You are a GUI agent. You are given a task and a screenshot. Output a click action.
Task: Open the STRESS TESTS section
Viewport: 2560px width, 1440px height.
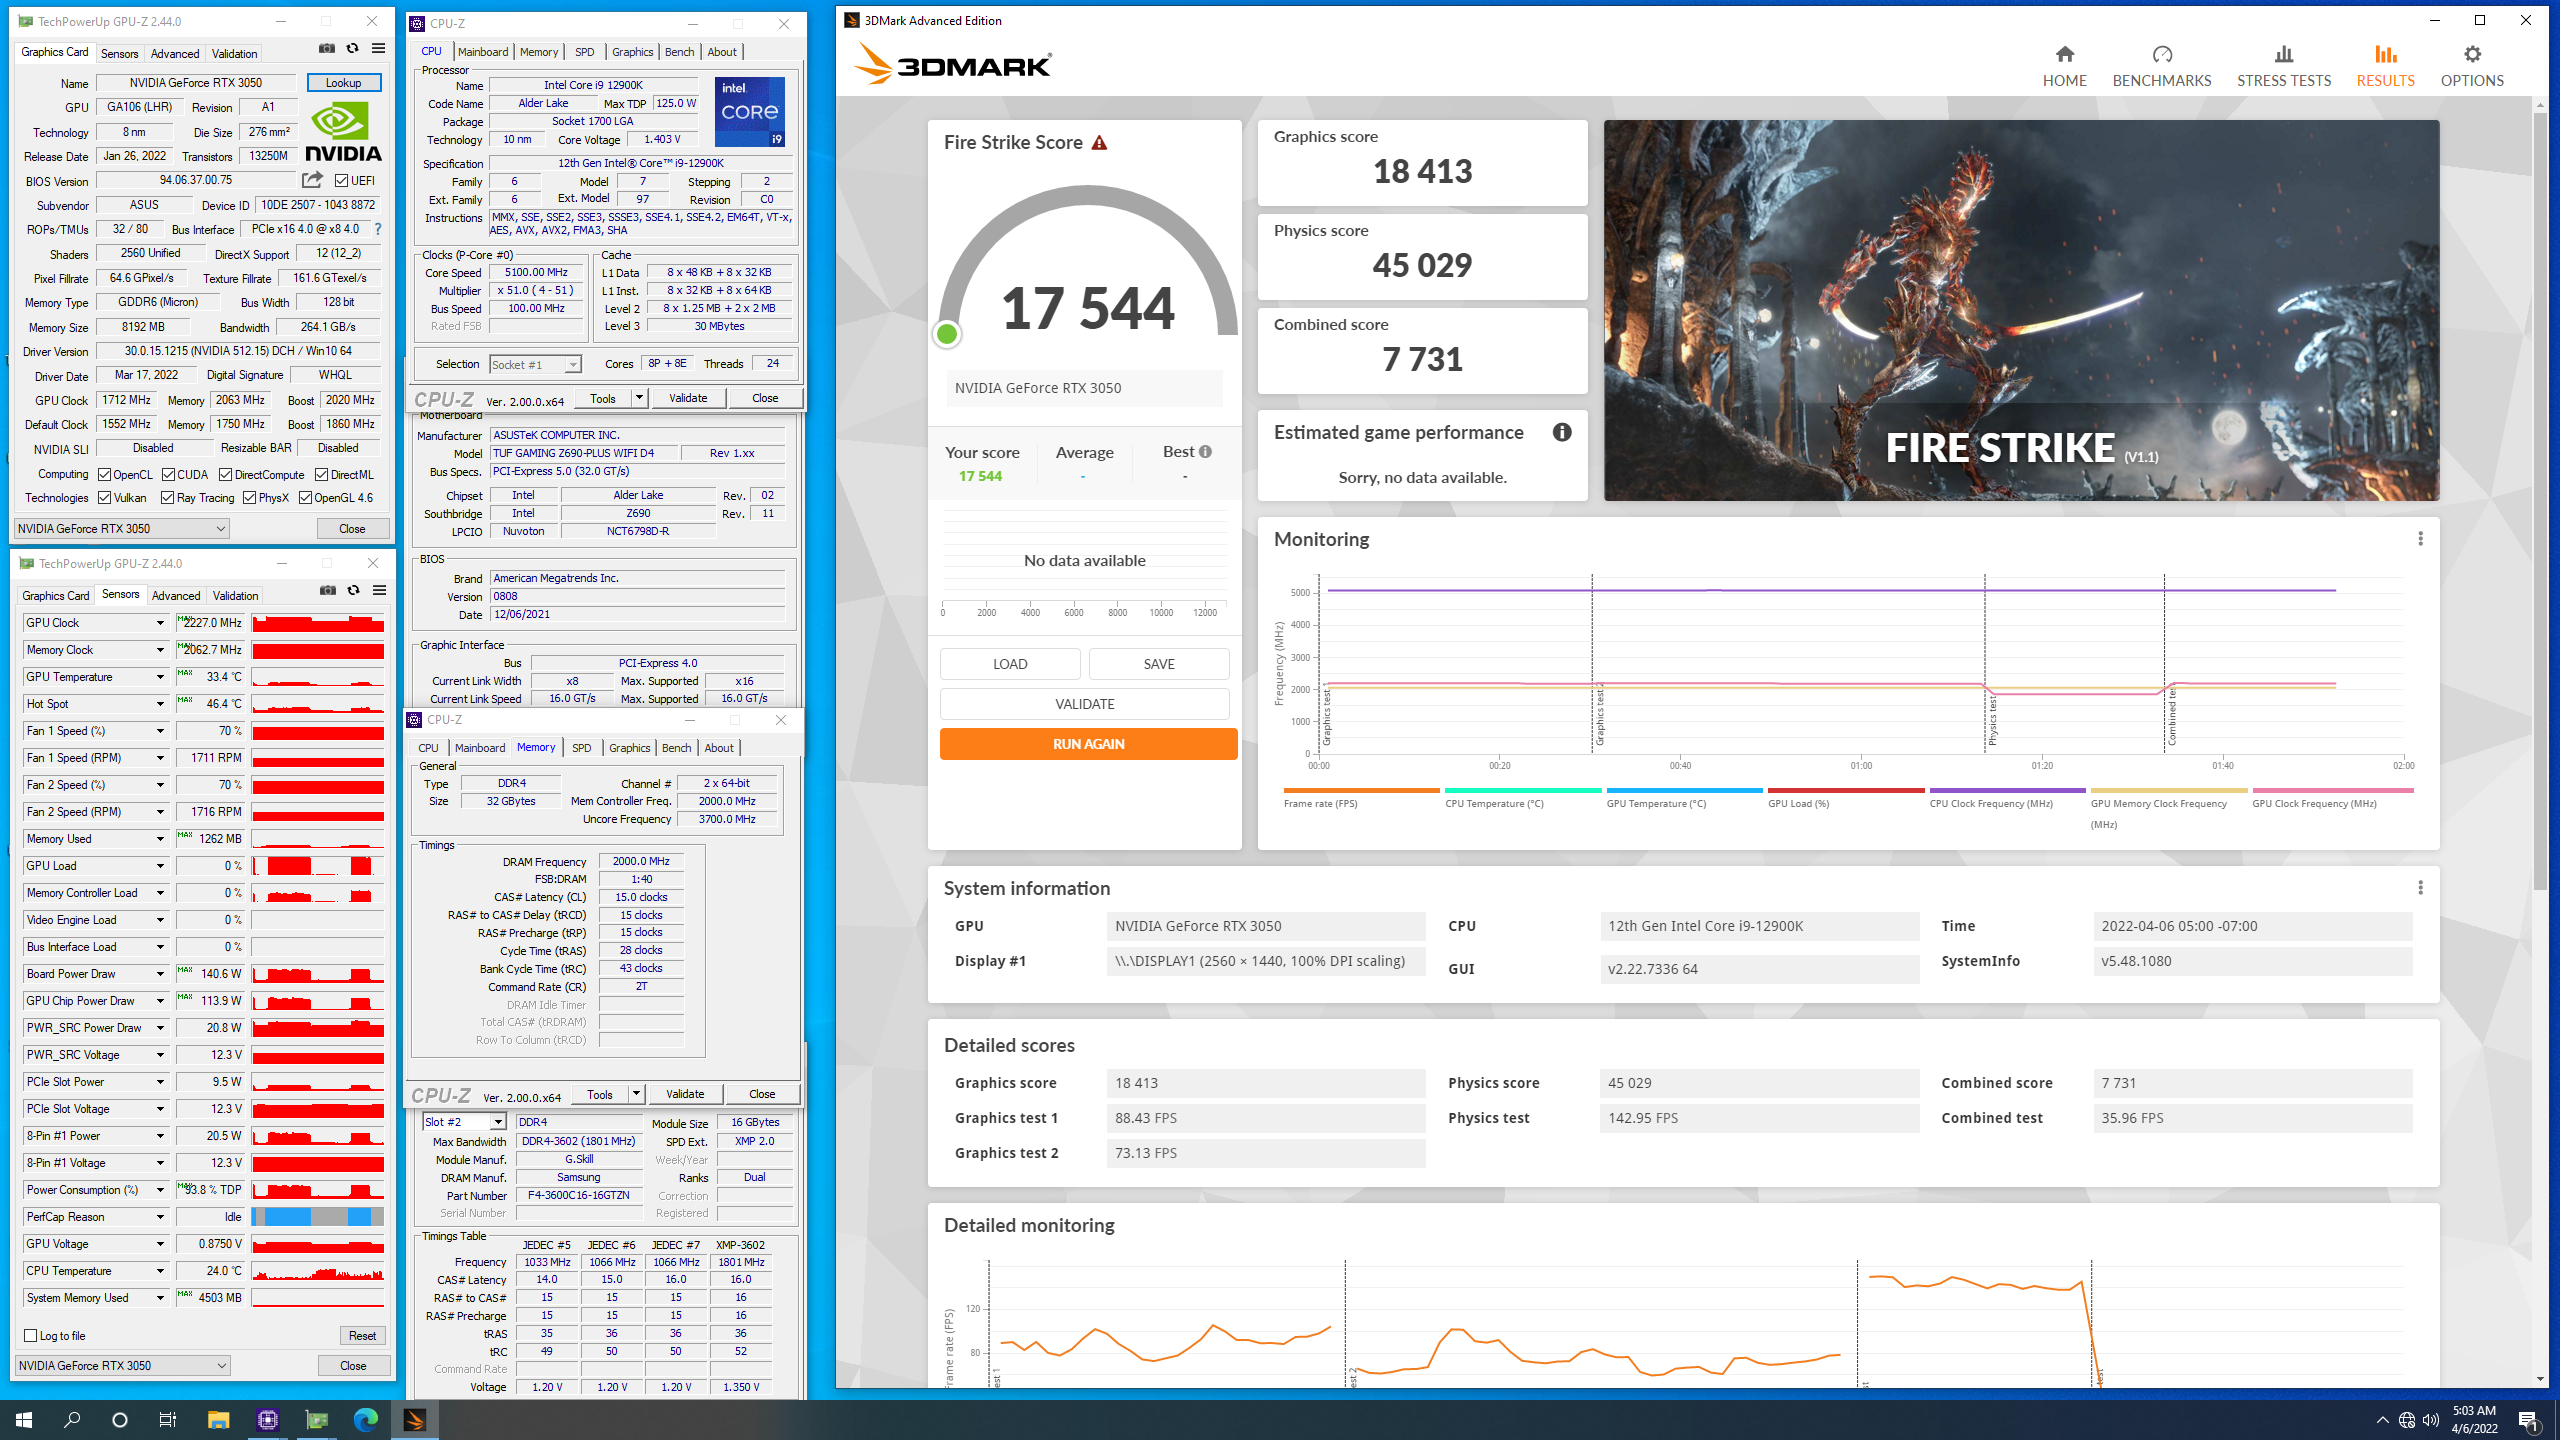pos(2283,66)
